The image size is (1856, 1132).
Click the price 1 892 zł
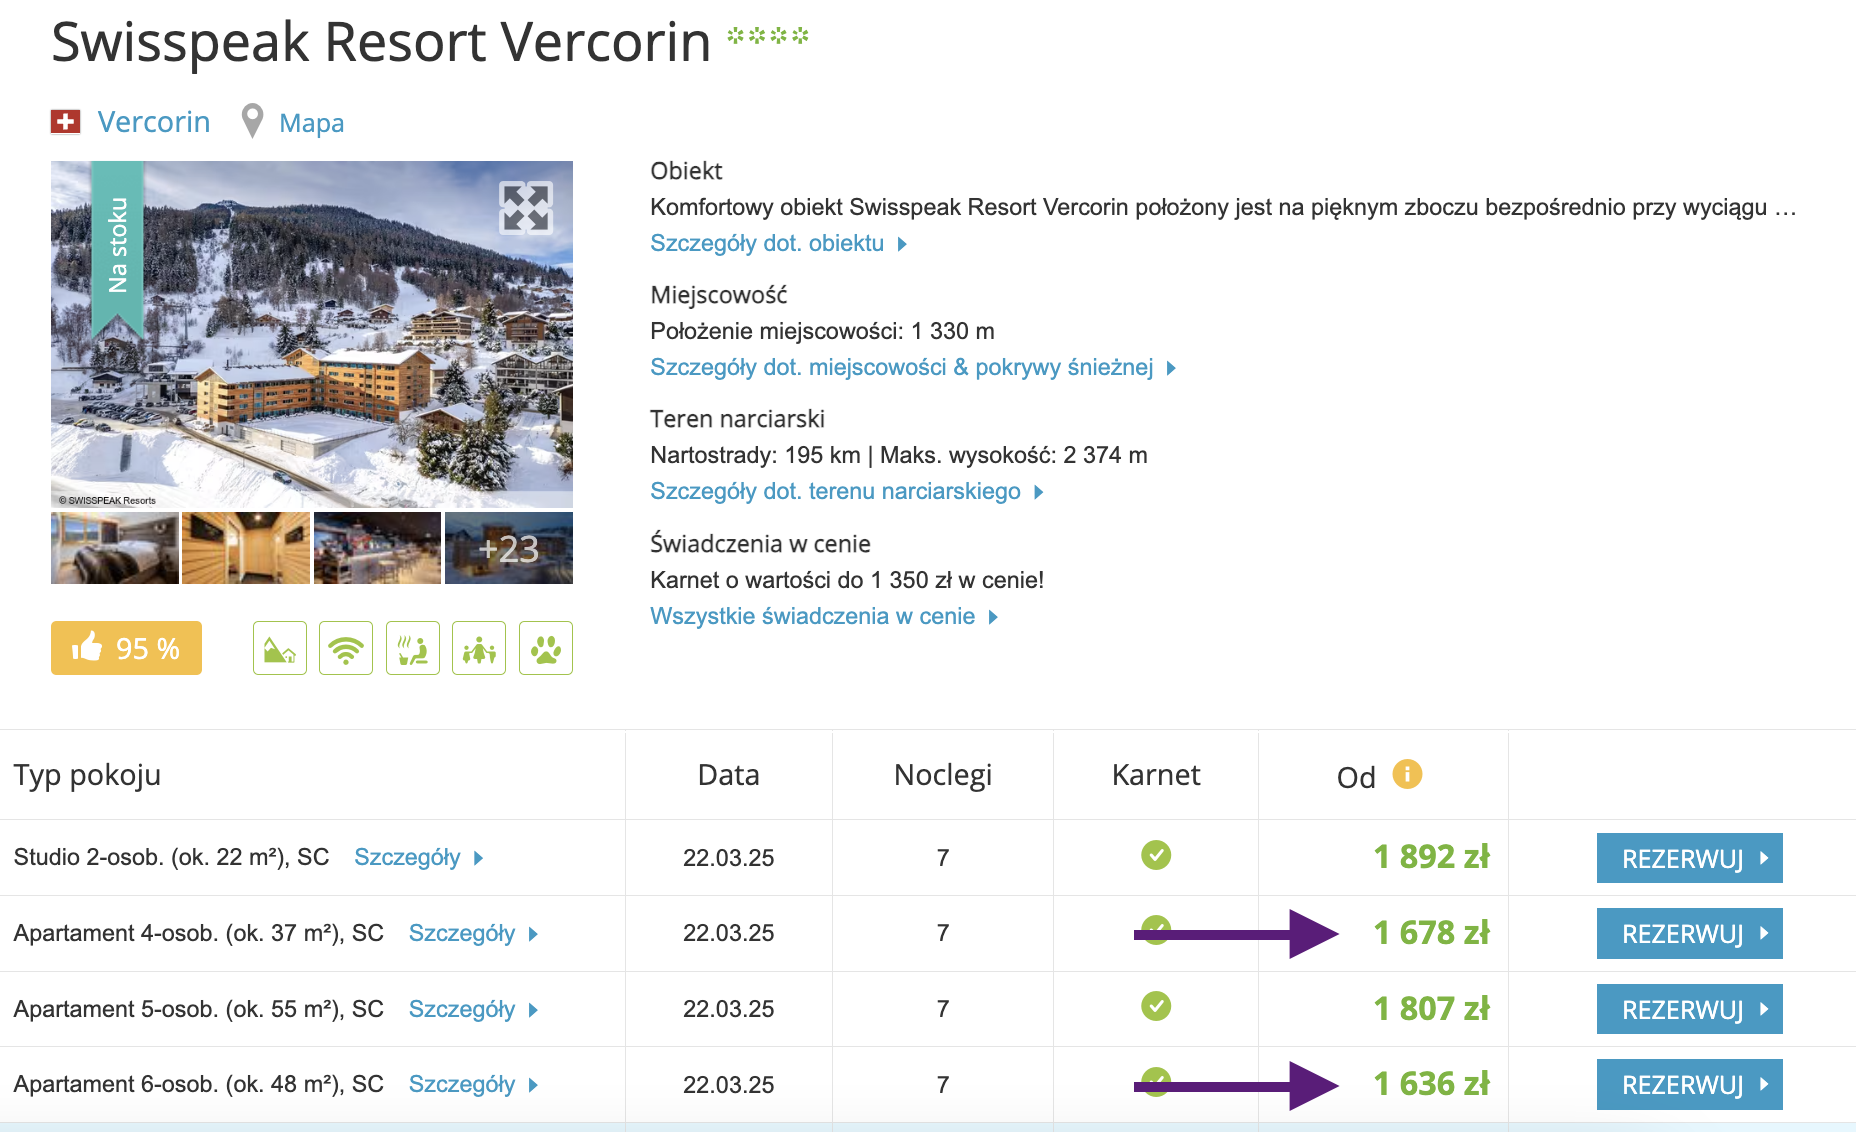tap(1431, 856)
